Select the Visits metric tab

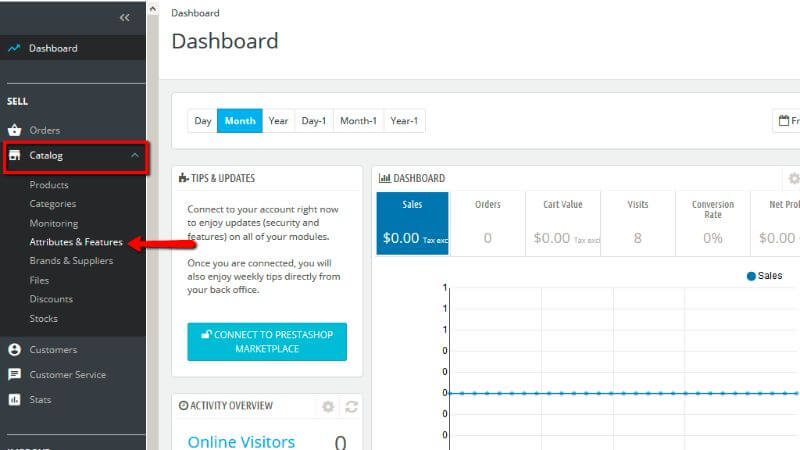pyautogui.click(x=638, y=223)
